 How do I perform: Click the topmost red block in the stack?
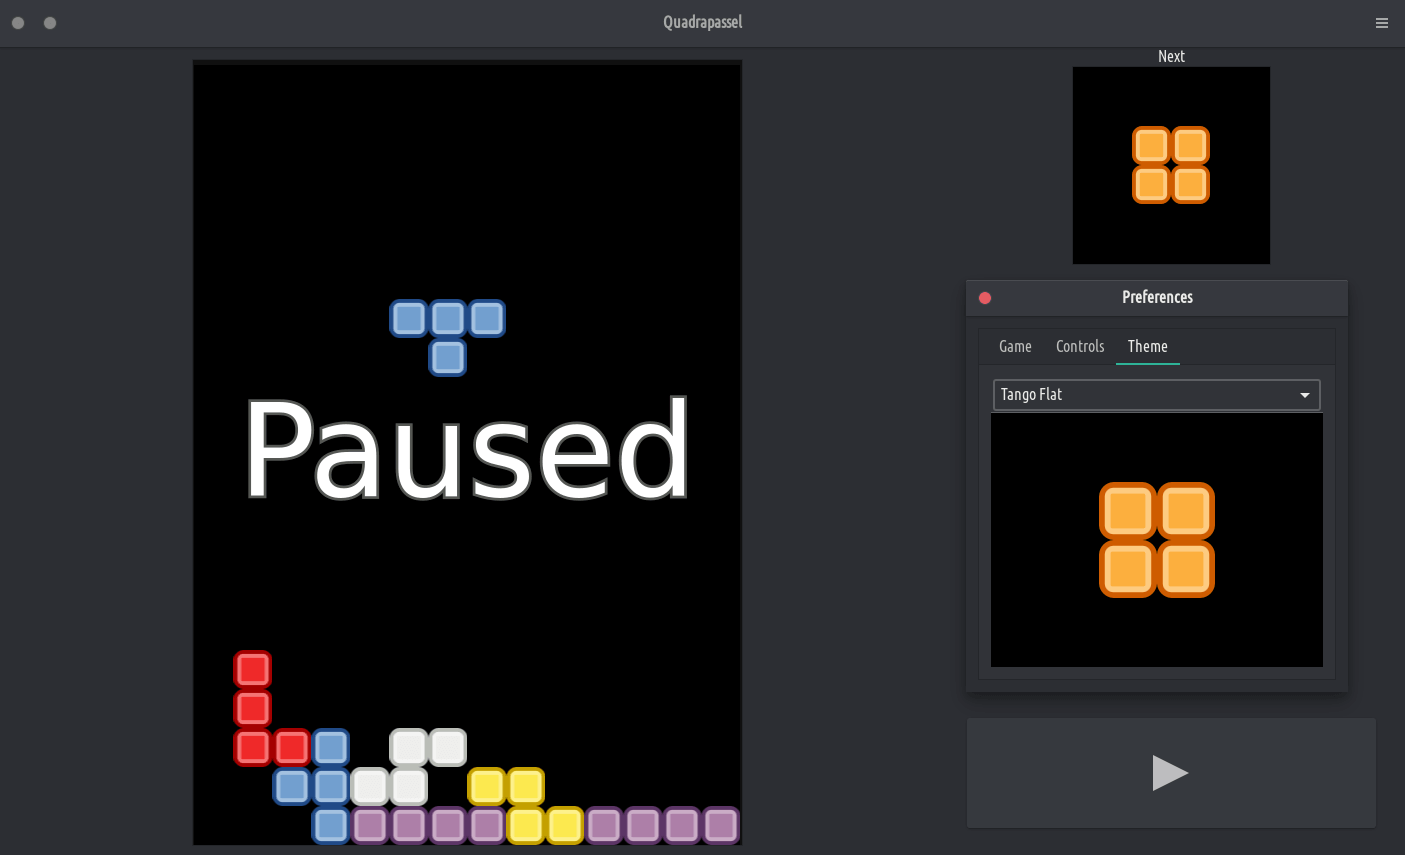[x=253, y=669]
